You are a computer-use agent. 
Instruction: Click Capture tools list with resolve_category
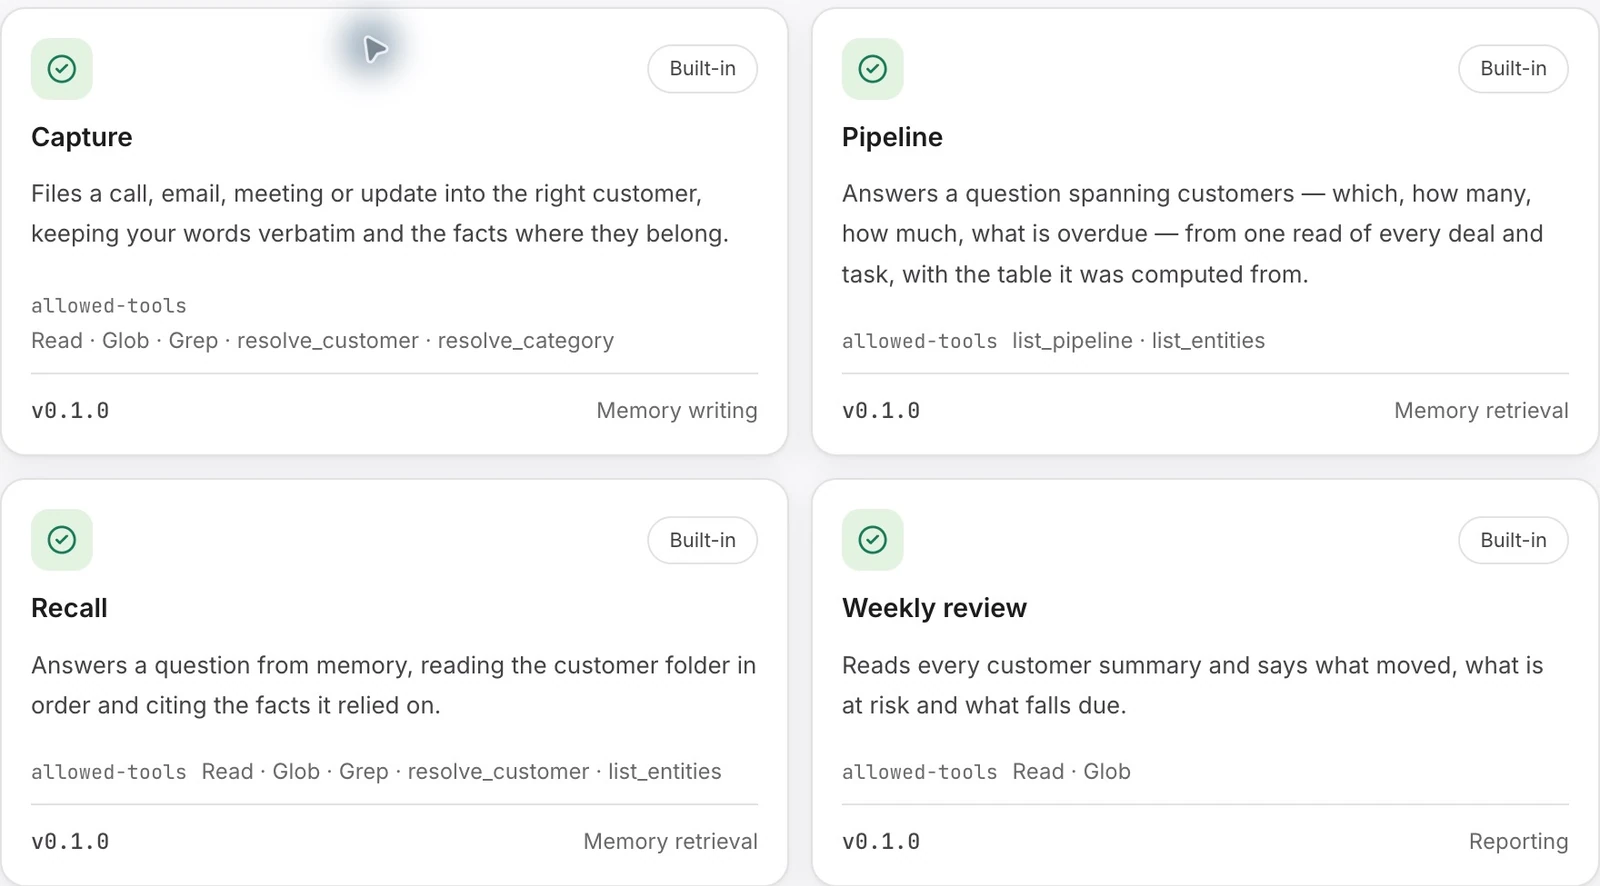coord(322,341)
